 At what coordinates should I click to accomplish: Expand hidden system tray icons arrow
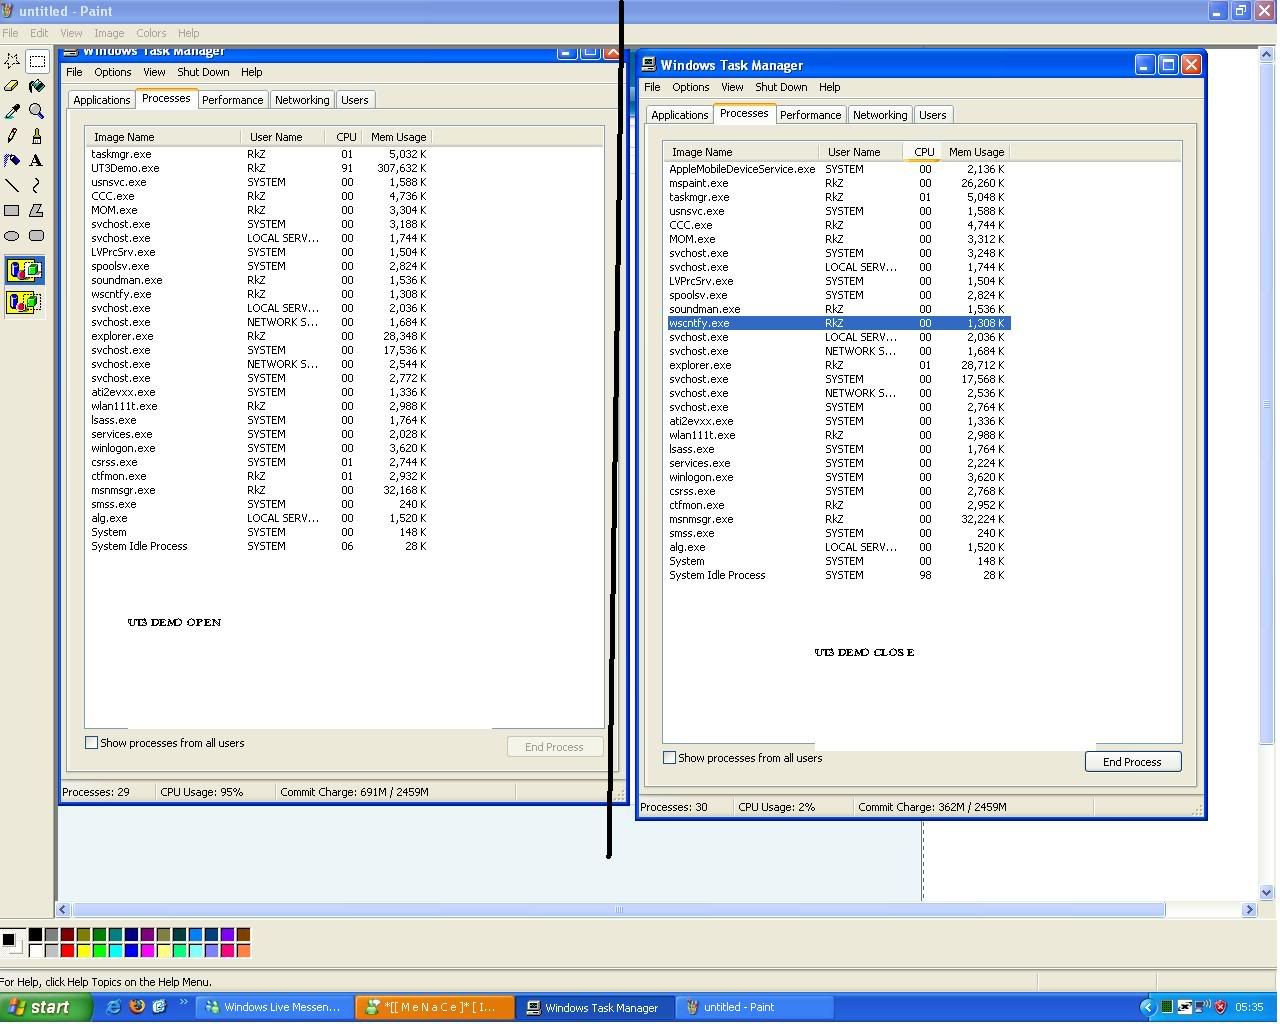tap(1147, 1007)
